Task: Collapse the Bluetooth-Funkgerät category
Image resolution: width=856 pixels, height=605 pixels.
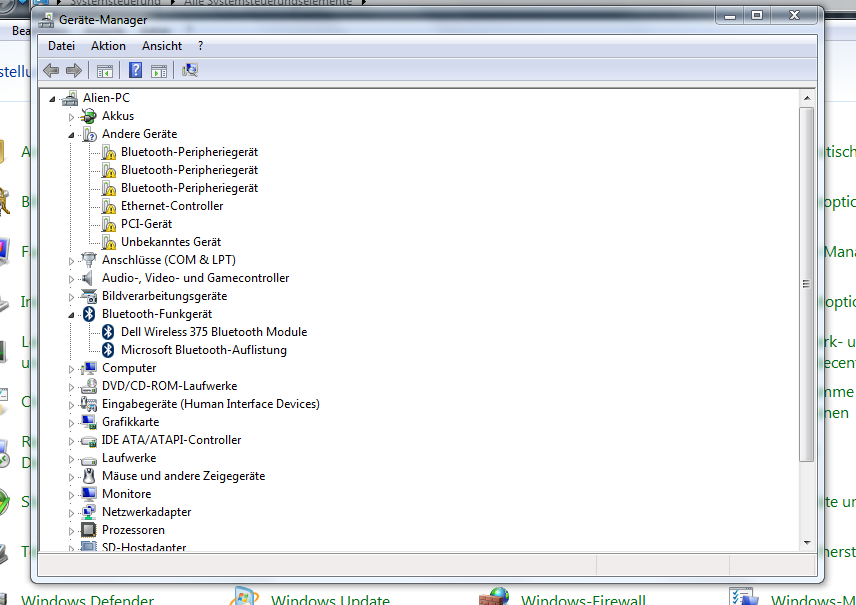Action: 72,315
